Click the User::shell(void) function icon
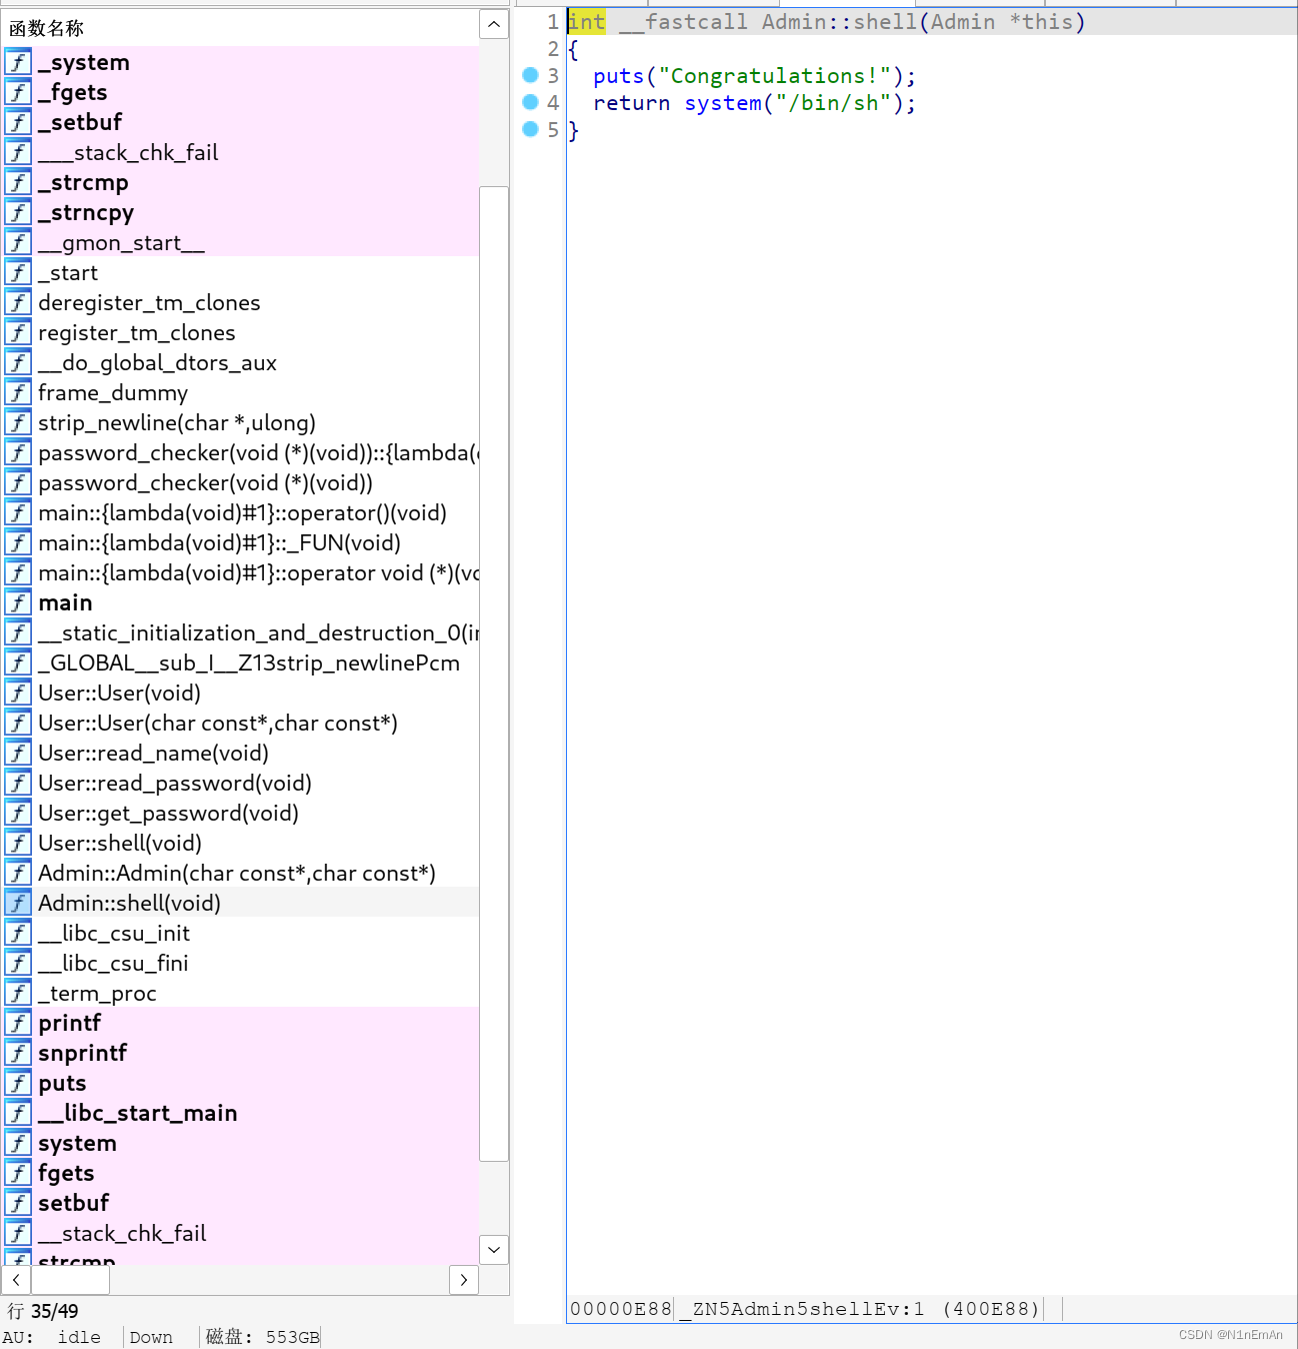 point(18,842)
